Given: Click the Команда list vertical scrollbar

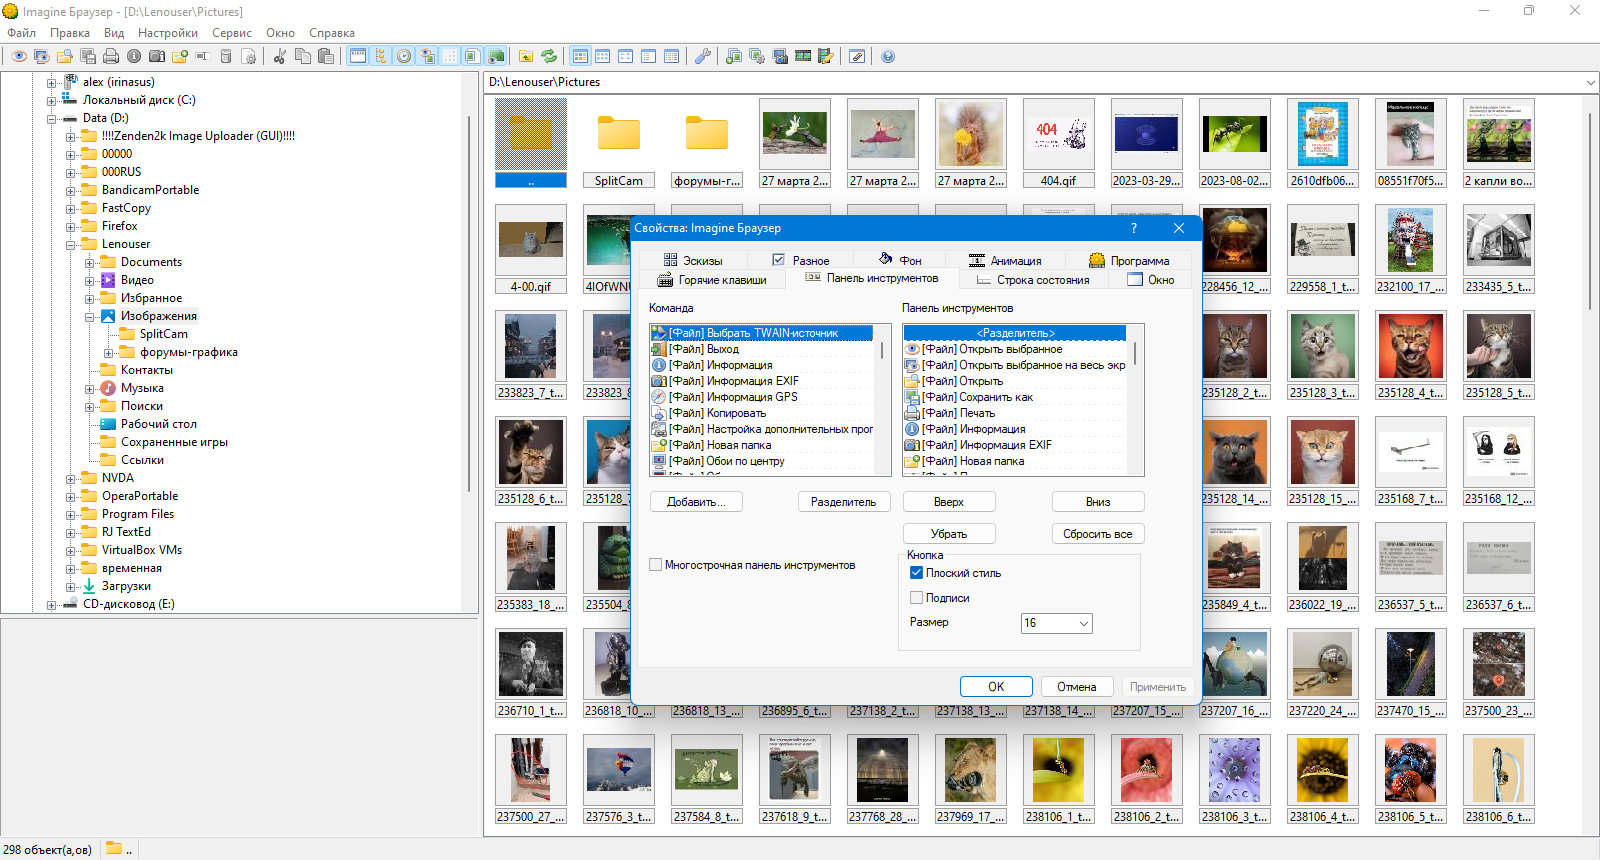Looking at the screenshot, I should pyautogui.click(x=882, y=400).
